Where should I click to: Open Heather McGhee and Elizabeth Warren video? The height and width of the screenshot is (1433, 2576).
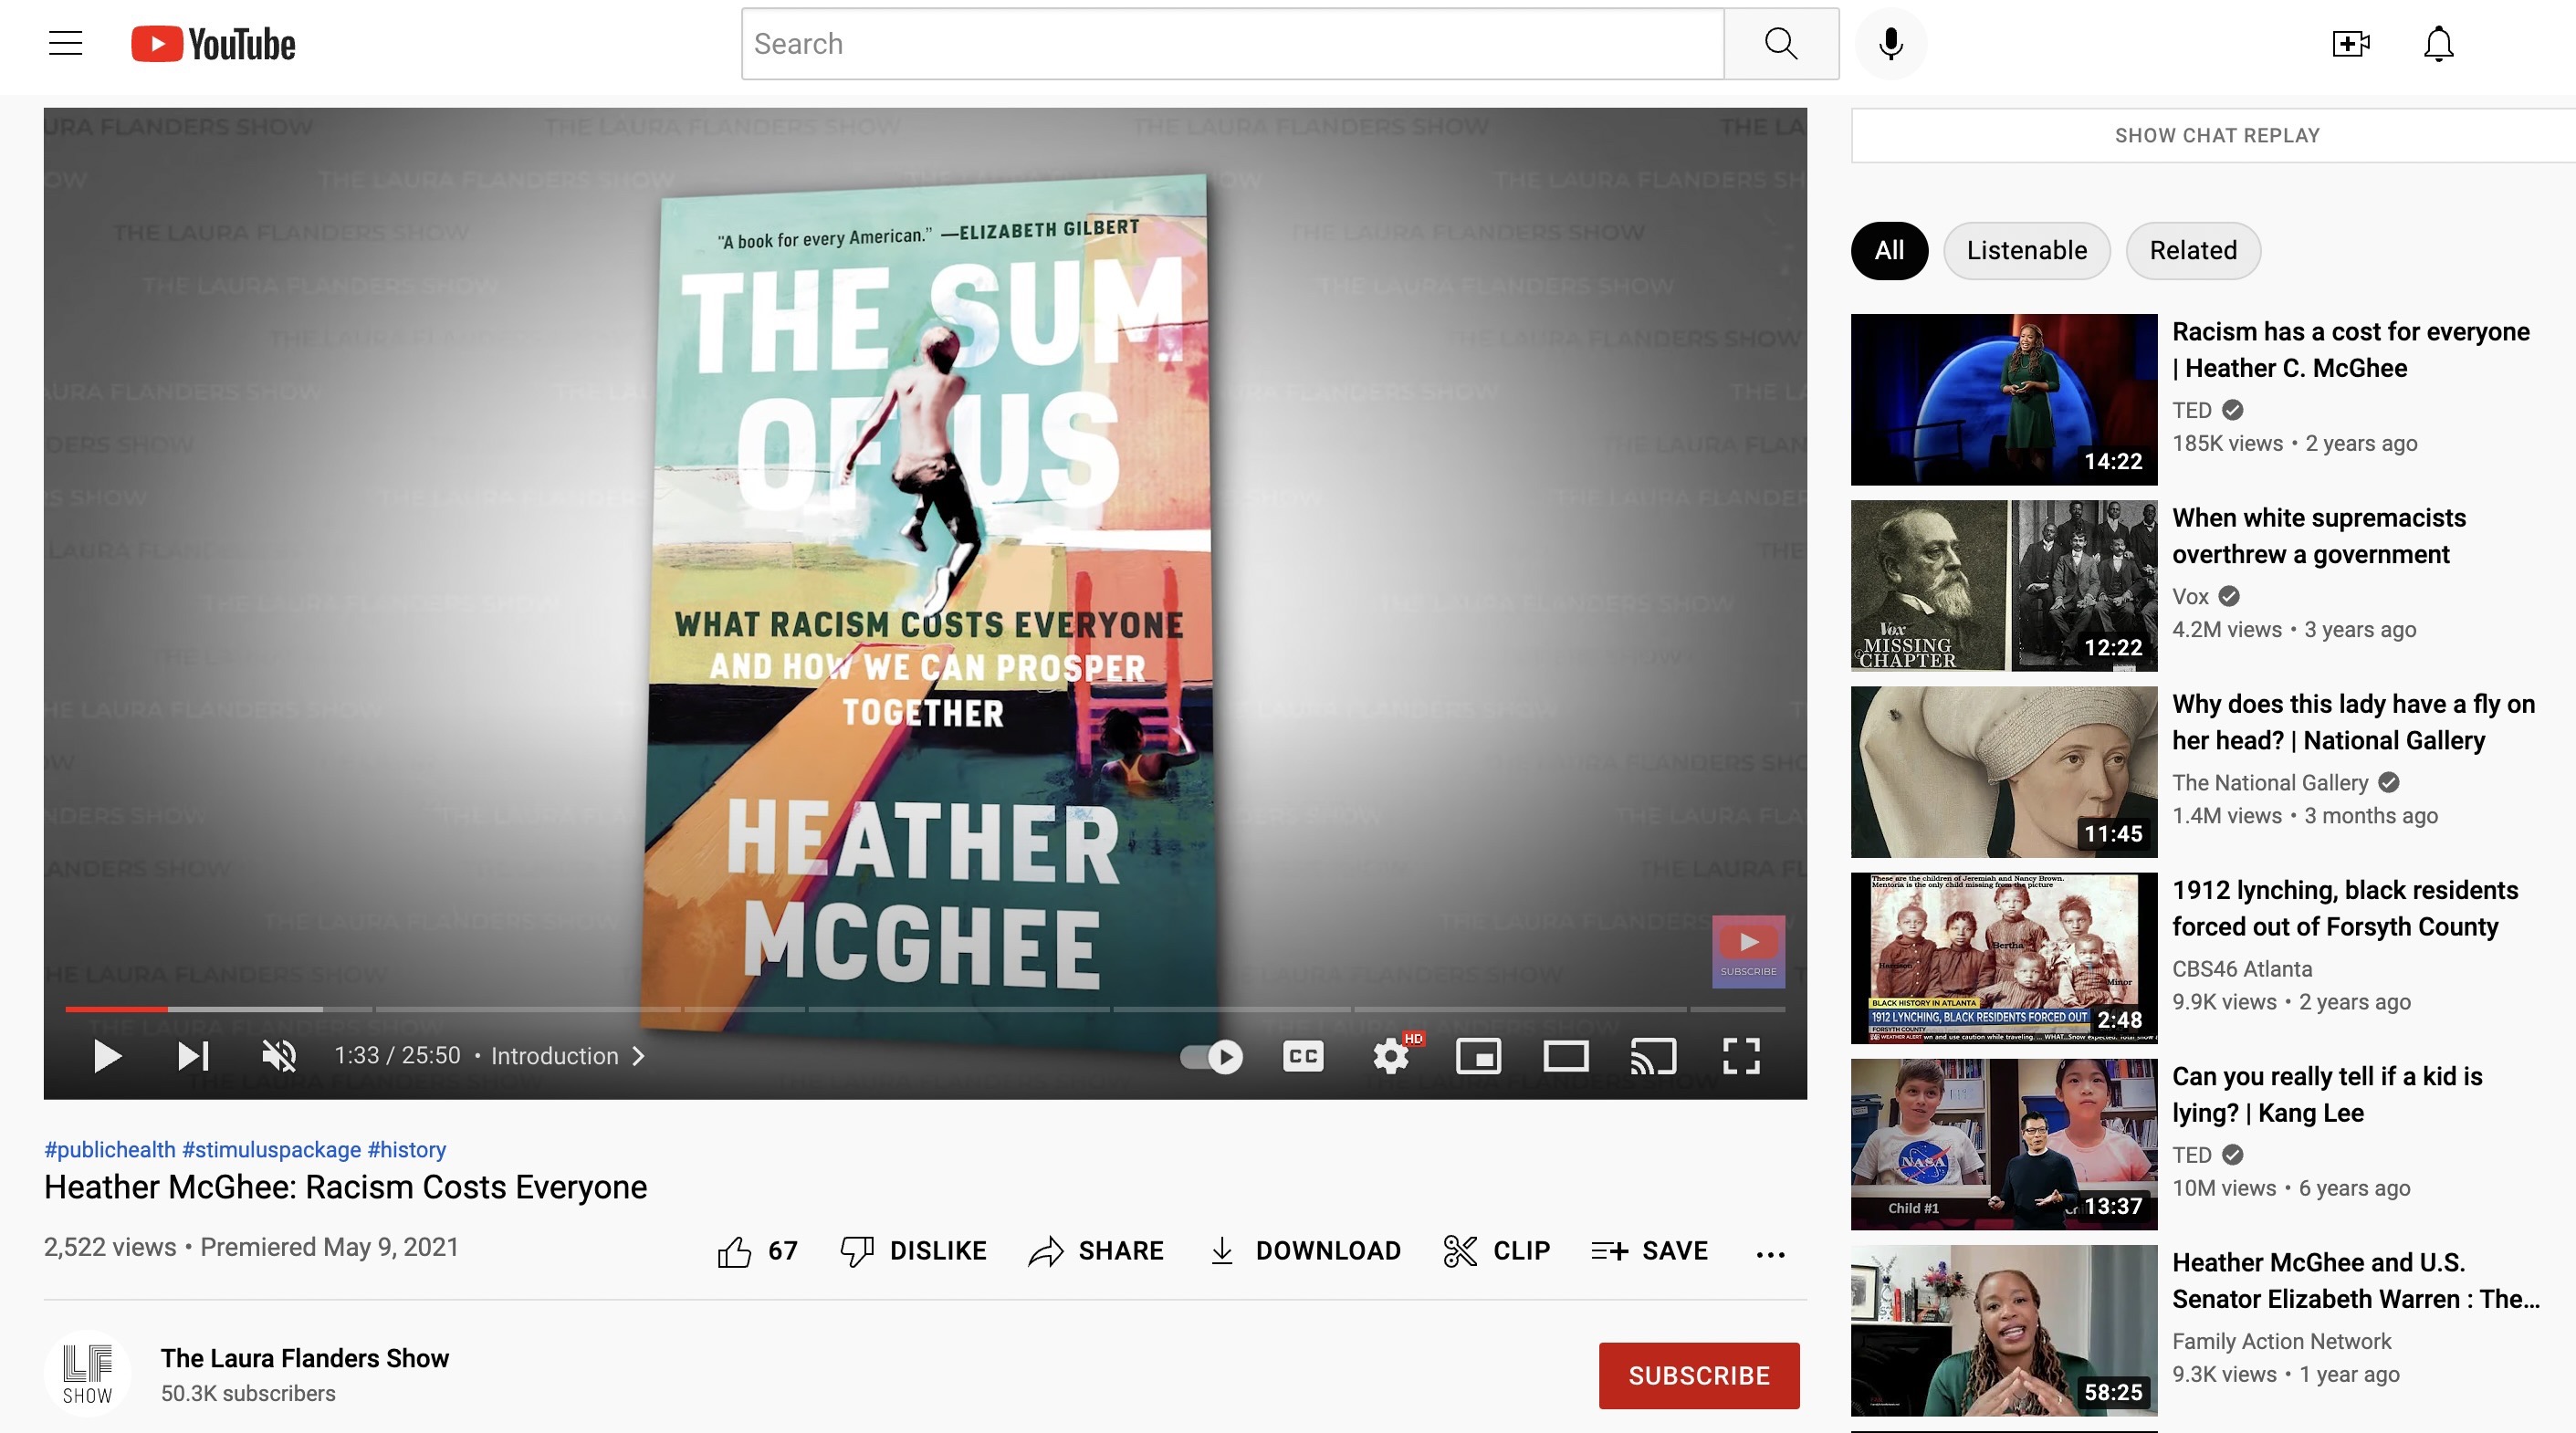click(x=2355, y=1281)
